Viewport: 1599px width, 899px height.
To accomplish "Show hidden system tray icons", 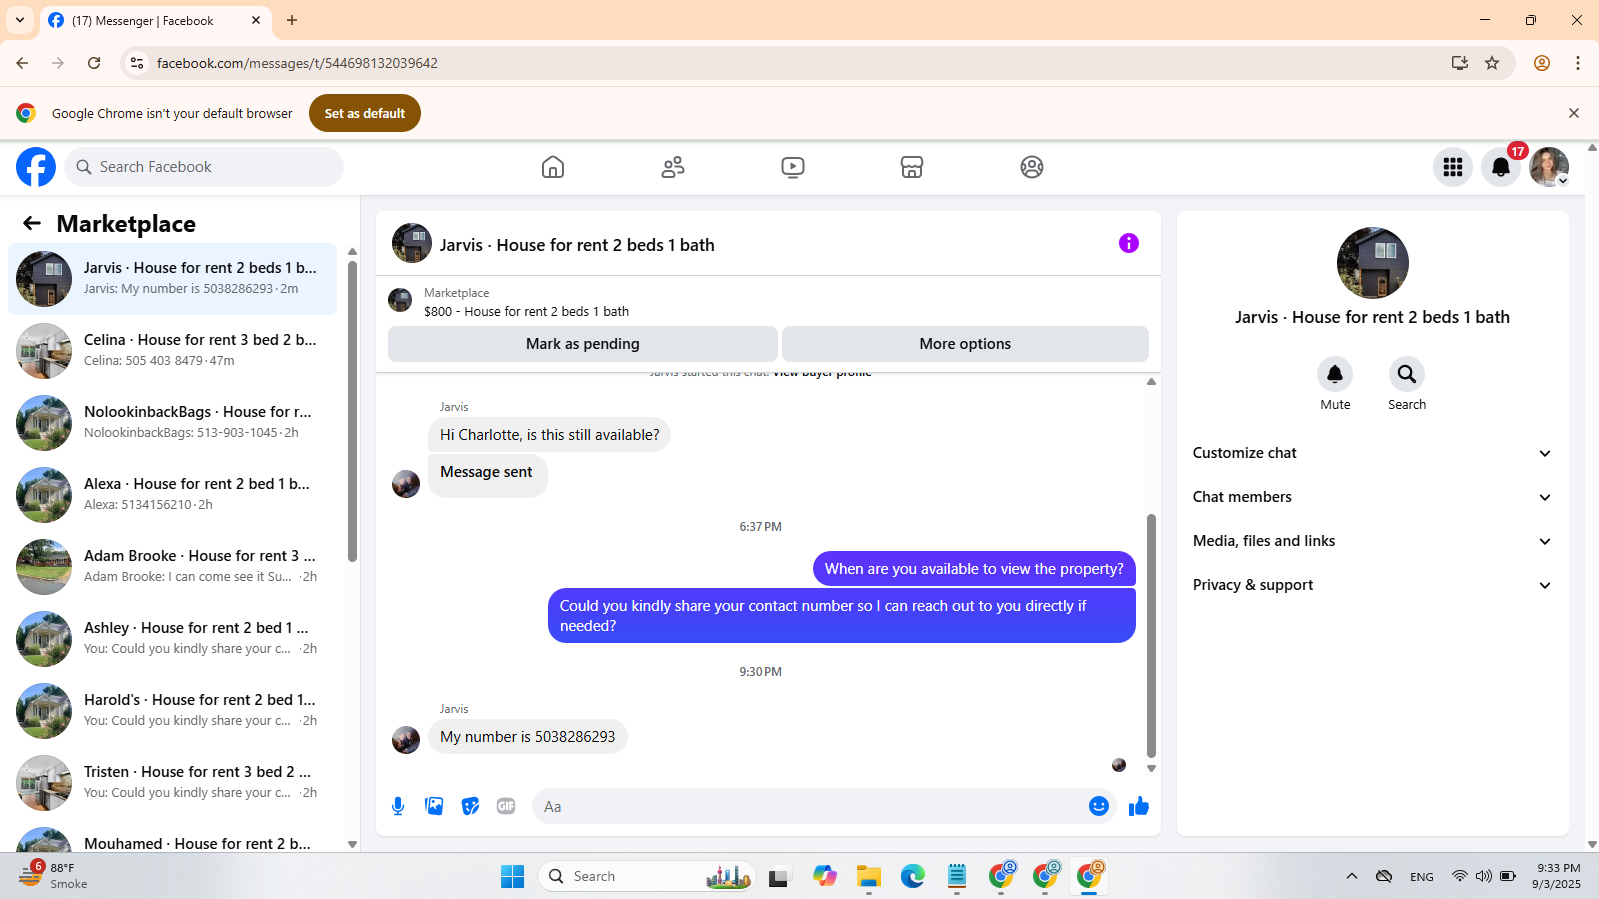I will click(x=1352, y=876).
